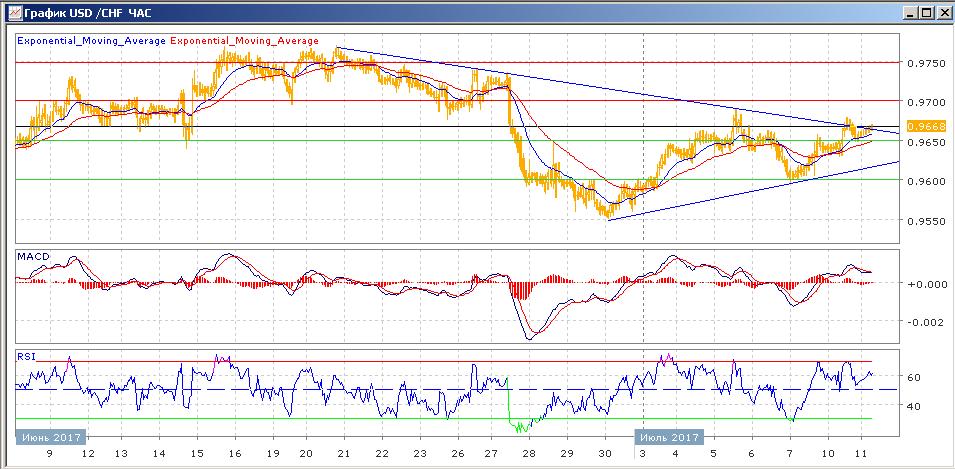Viewport: 955px width, 469px height.
Task: Close the USD/CHF chart window
Action: (x=942, y=12)
